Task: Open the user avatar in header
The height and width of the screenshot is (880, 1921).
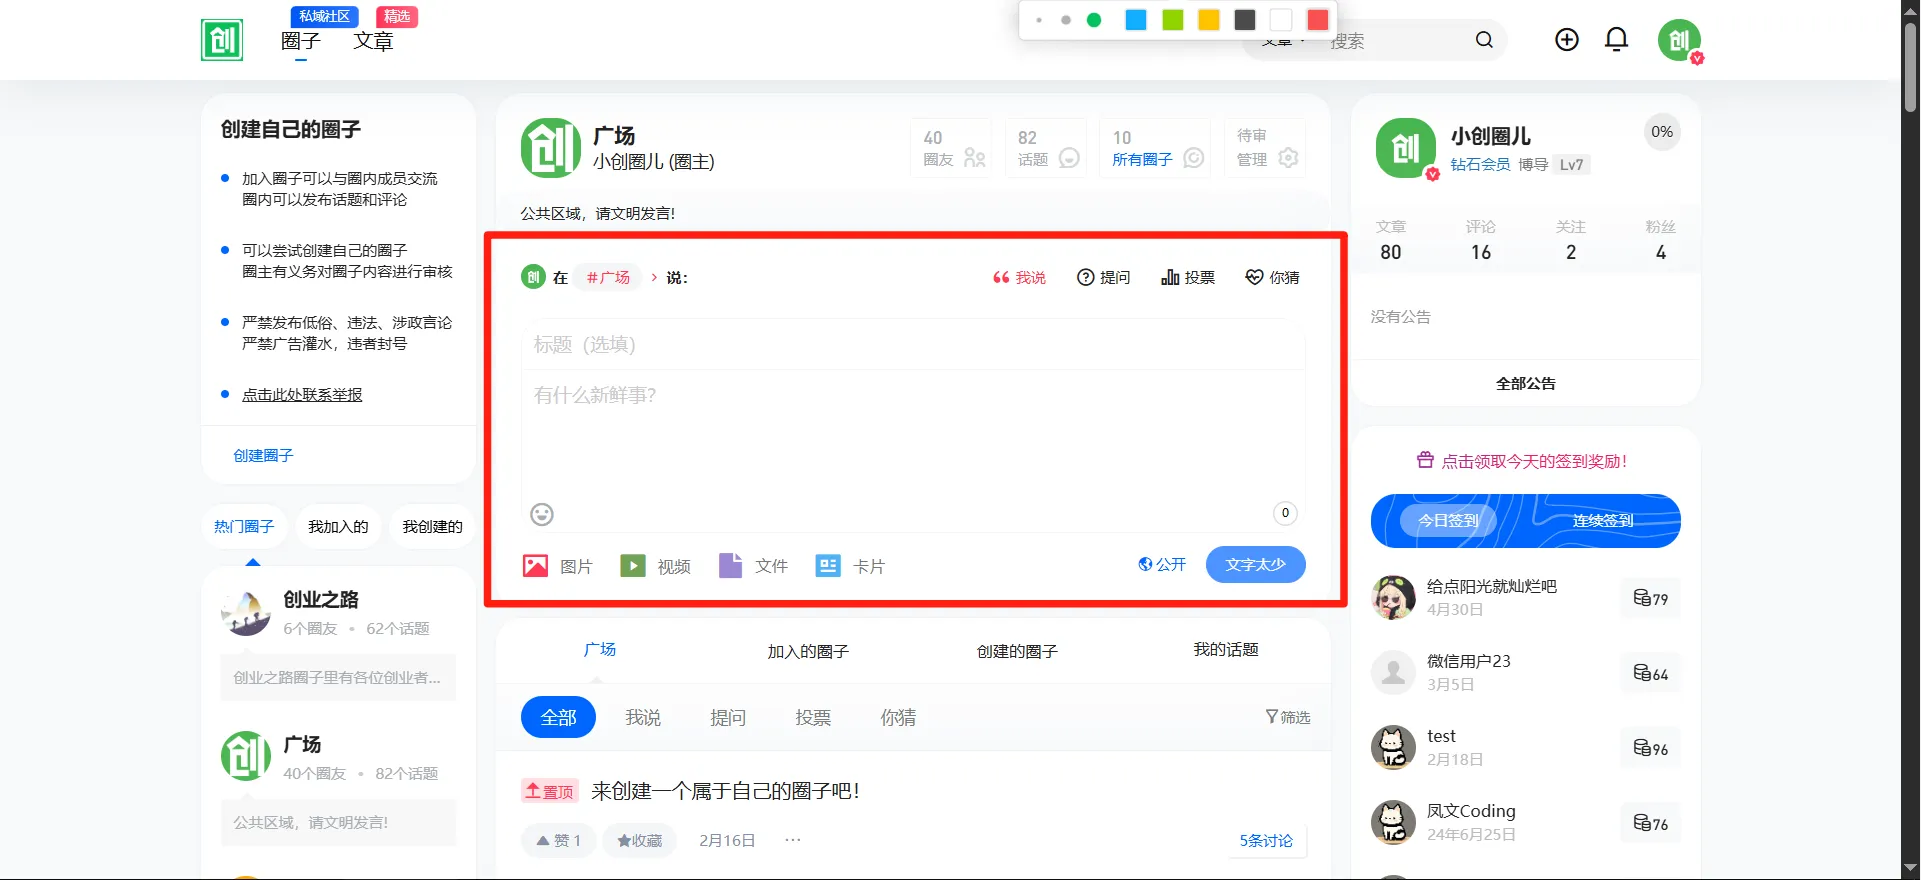Action: (x=1679, y=41)
